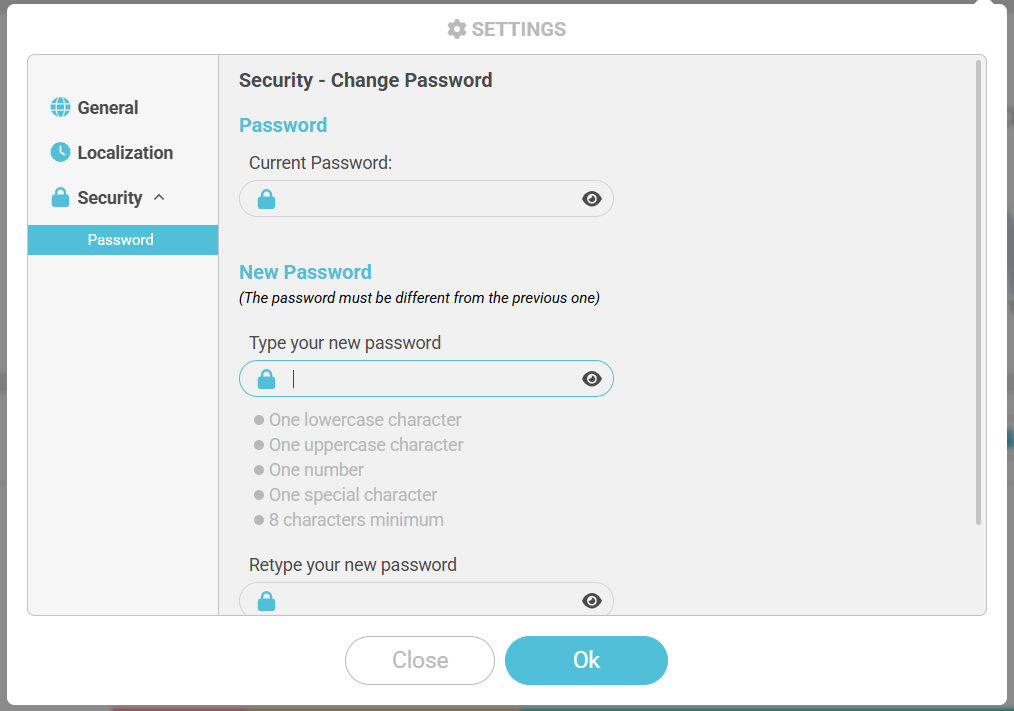Click the lock icon in new password field
Image resolution: width=1014 pixels, height=711 pixels.
point(266,379)
